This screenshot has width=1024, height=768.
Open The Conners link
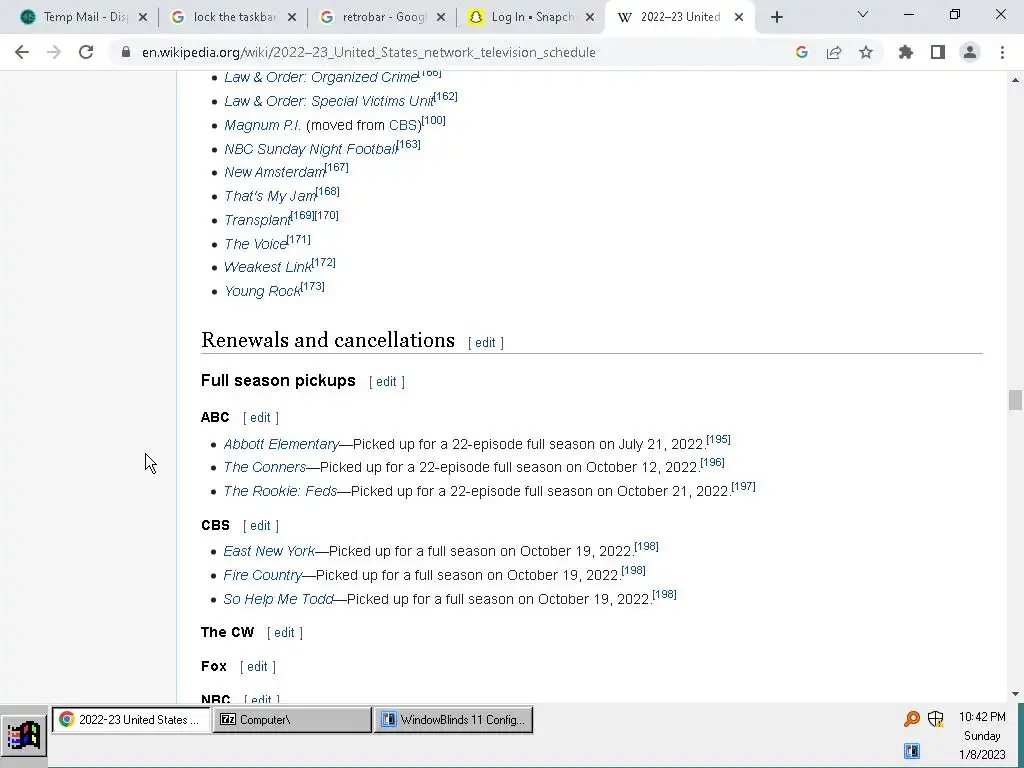pos(264,468)
